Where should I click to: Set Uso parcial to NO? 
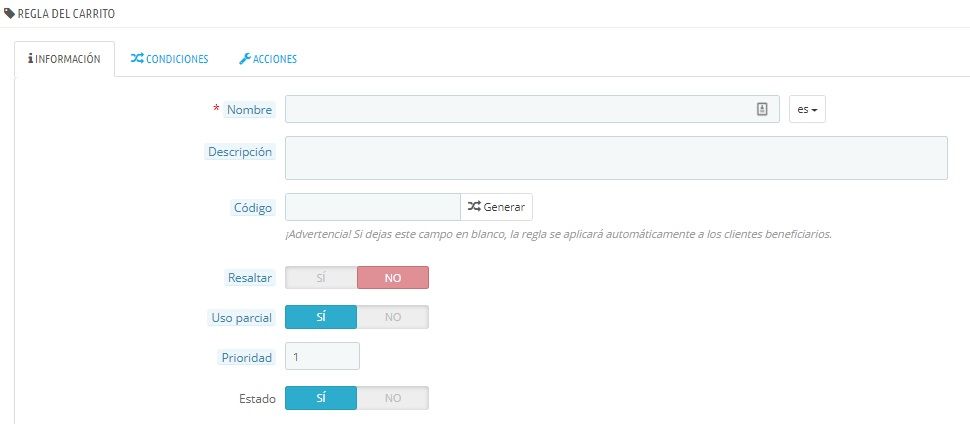393,317
